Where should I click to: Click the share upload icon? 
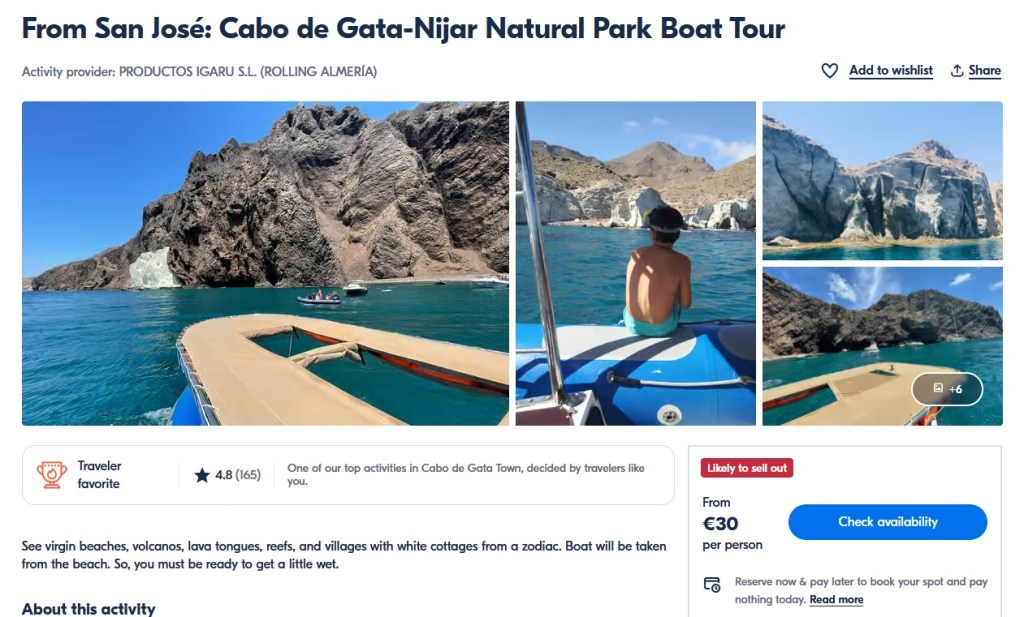point(957,71)
